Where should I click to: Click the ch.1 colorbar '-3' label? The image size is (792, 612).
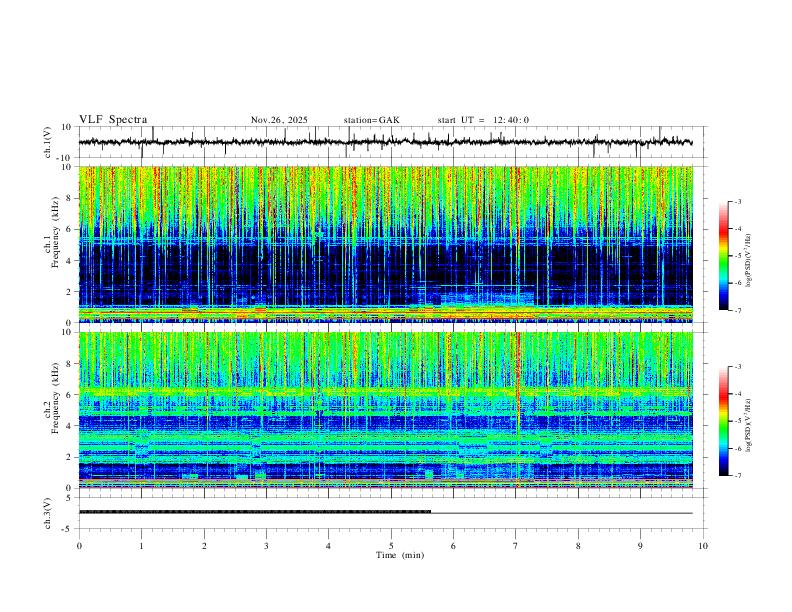tap(737, 201)
